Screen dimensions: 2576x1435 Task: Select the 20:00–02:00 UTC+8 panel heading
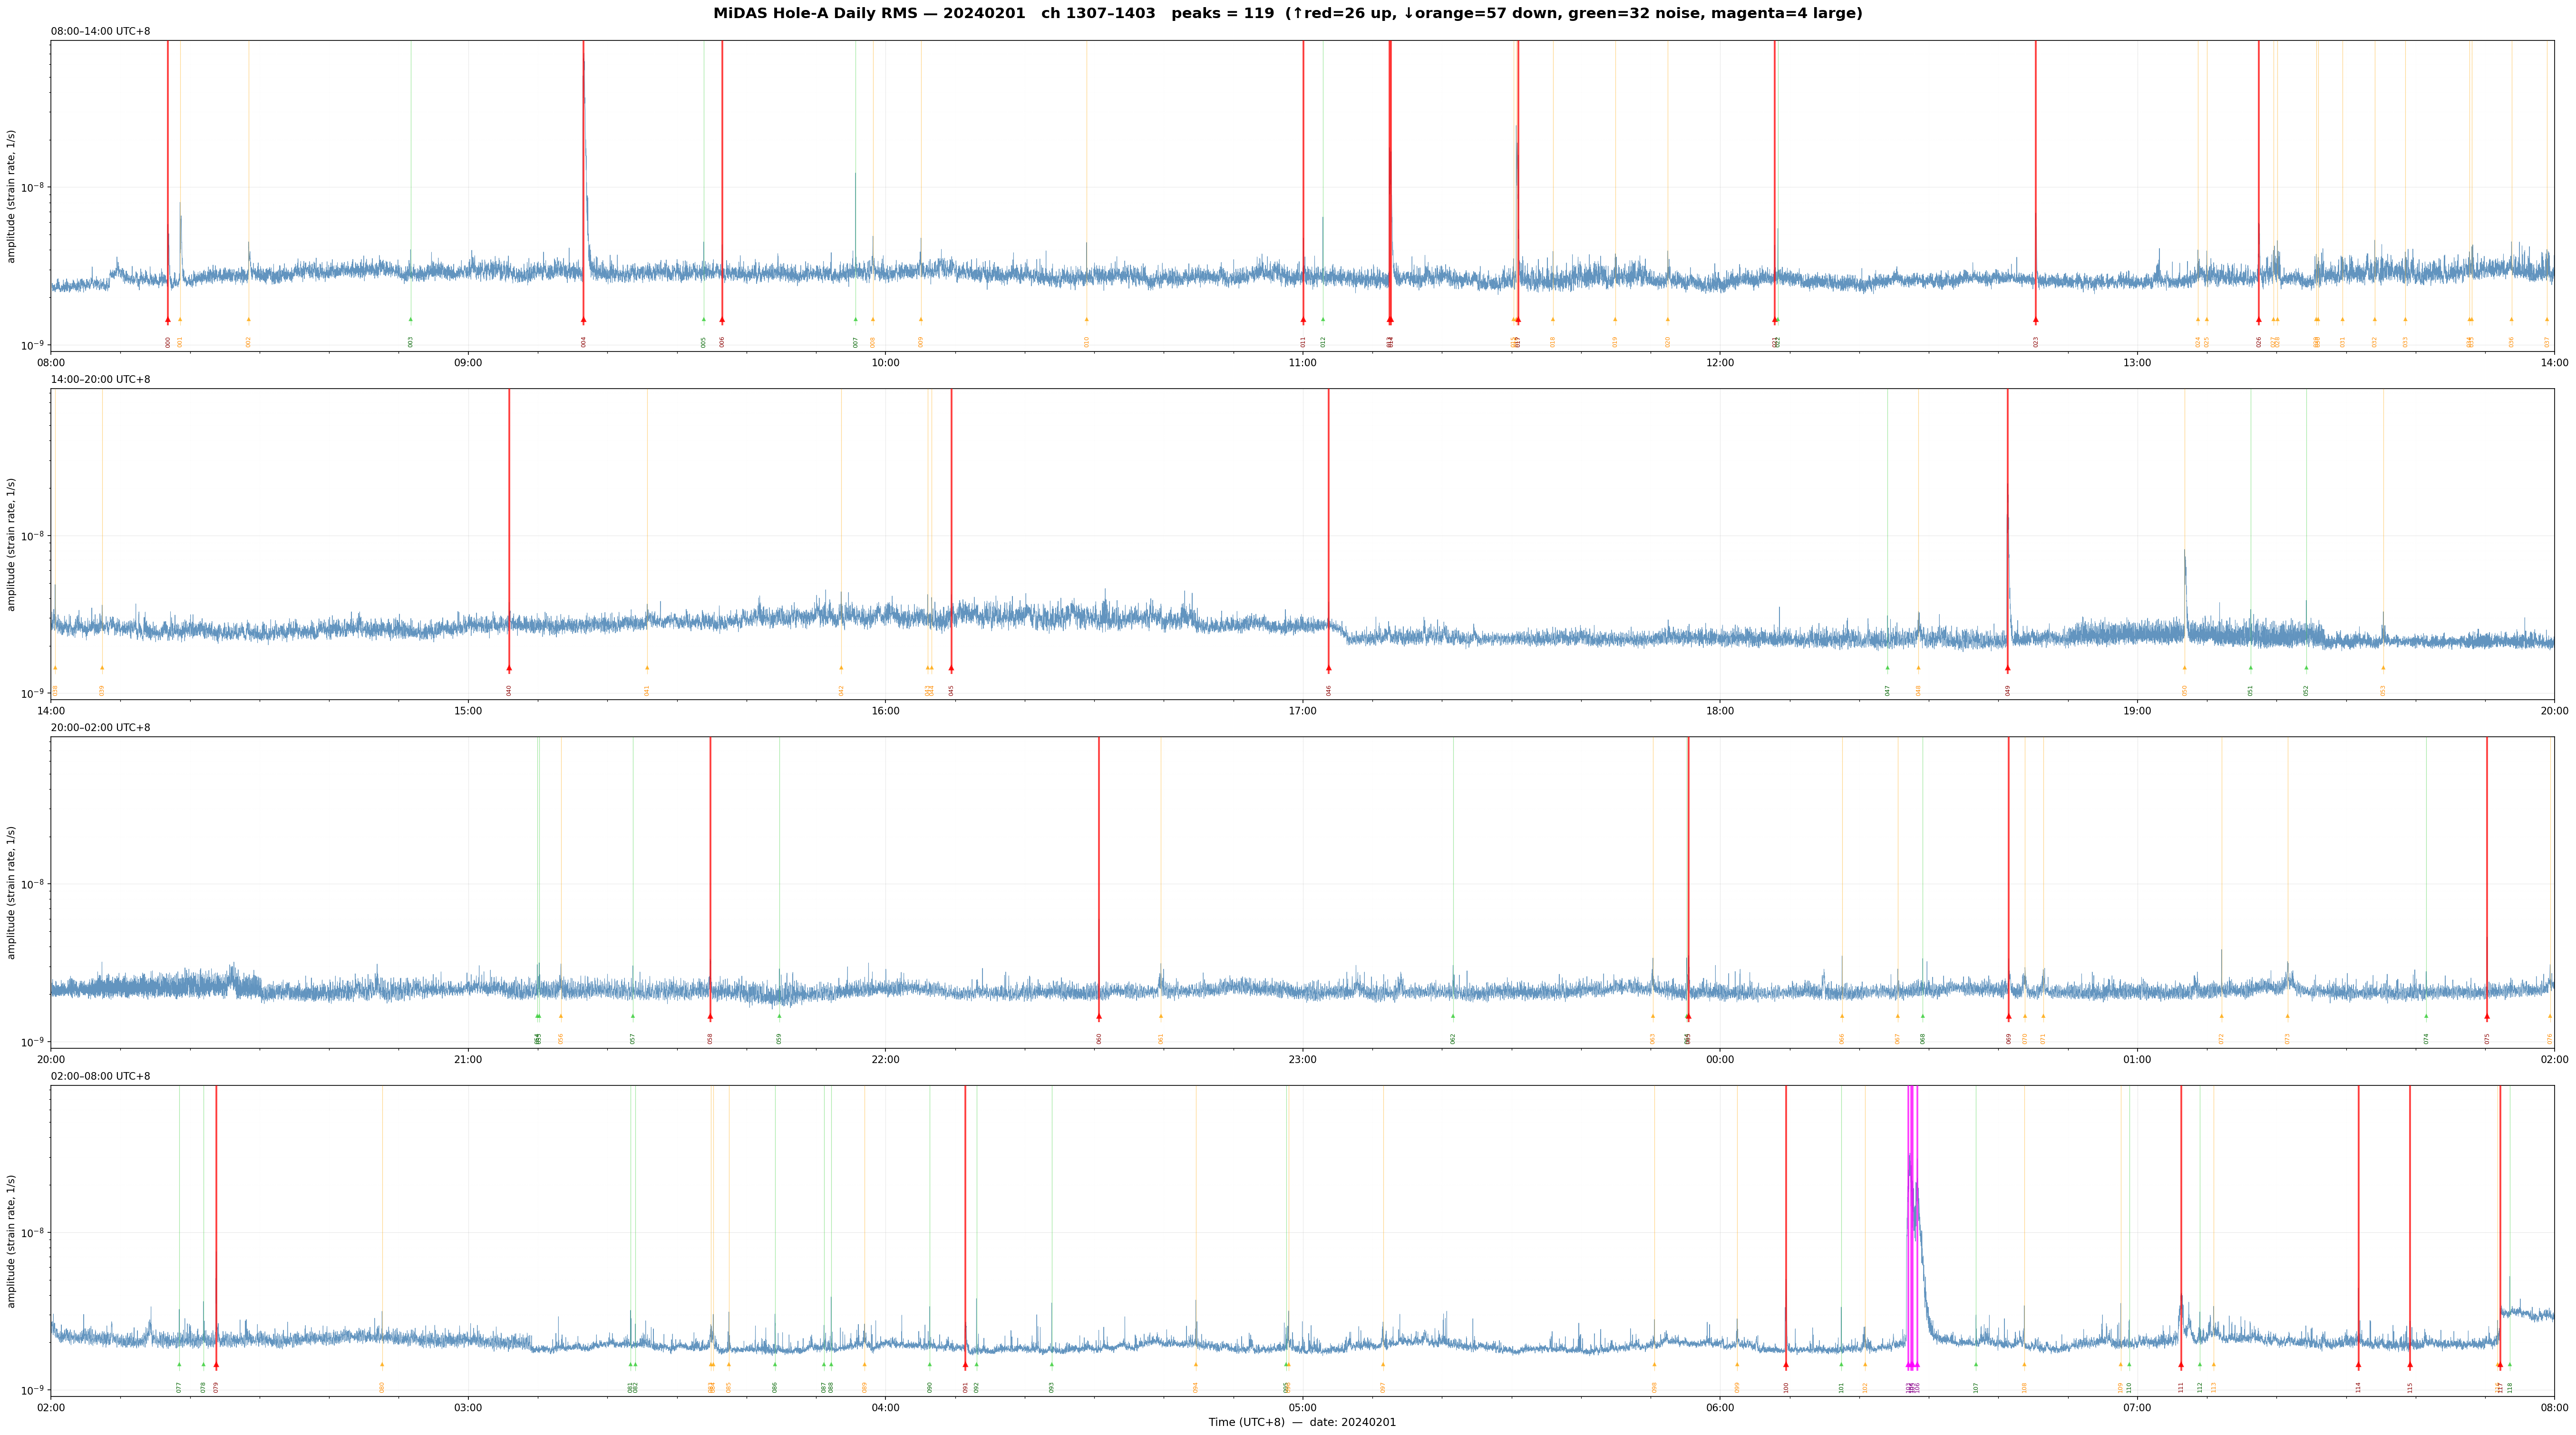(101, 728)
